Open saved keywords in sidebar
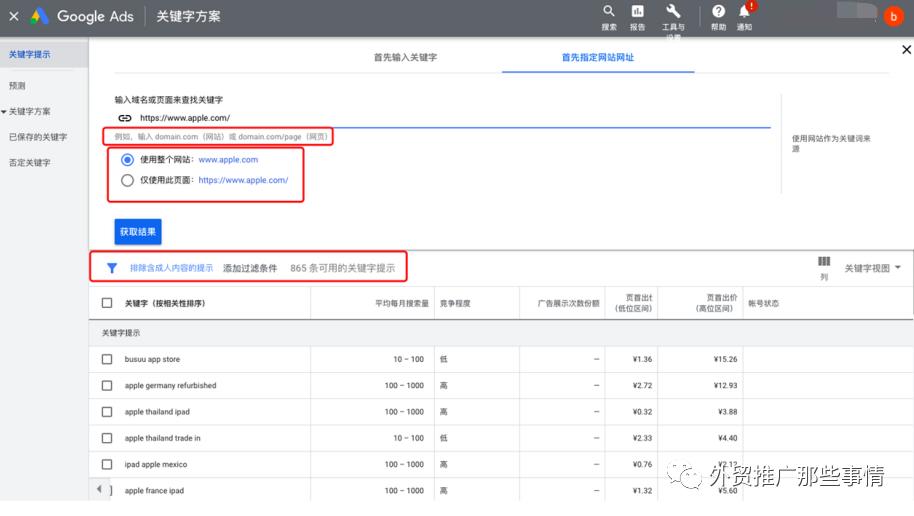Screen dimensions: 914x516 tap(38, 137)
